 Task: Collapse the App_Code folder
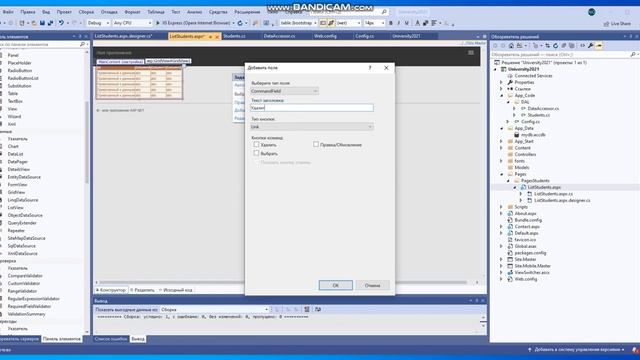[502, 96]
